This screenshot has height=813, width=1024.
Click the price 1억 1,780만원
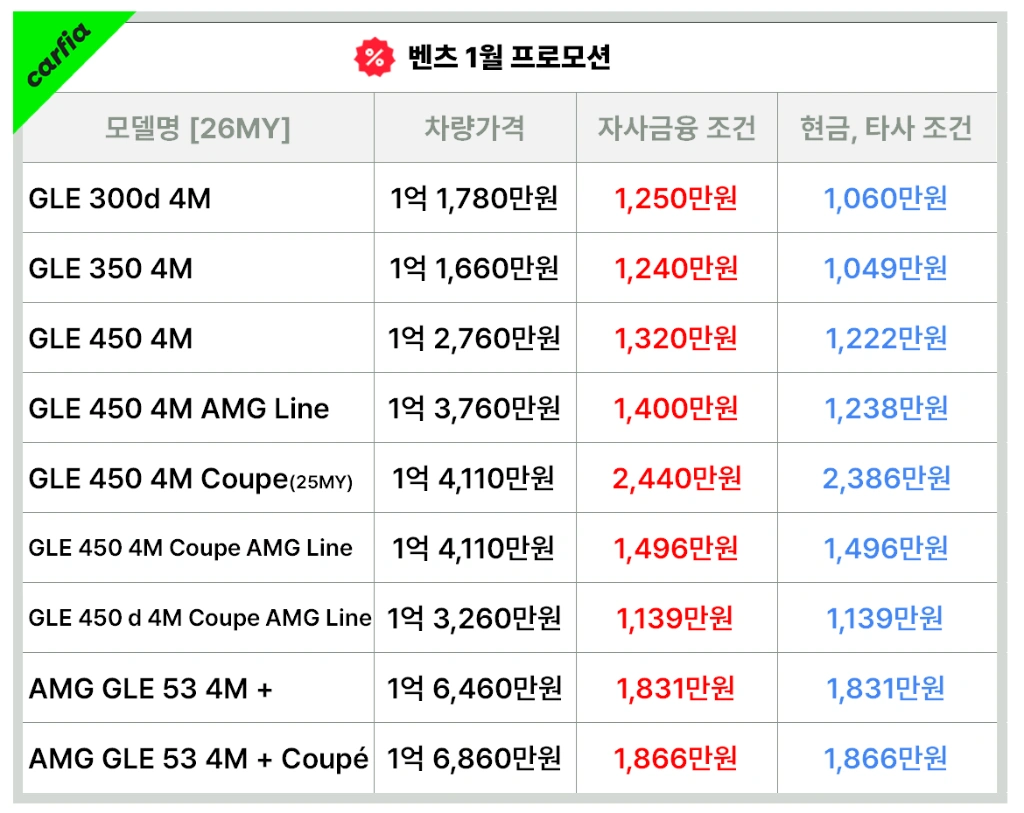coord(474,199)
